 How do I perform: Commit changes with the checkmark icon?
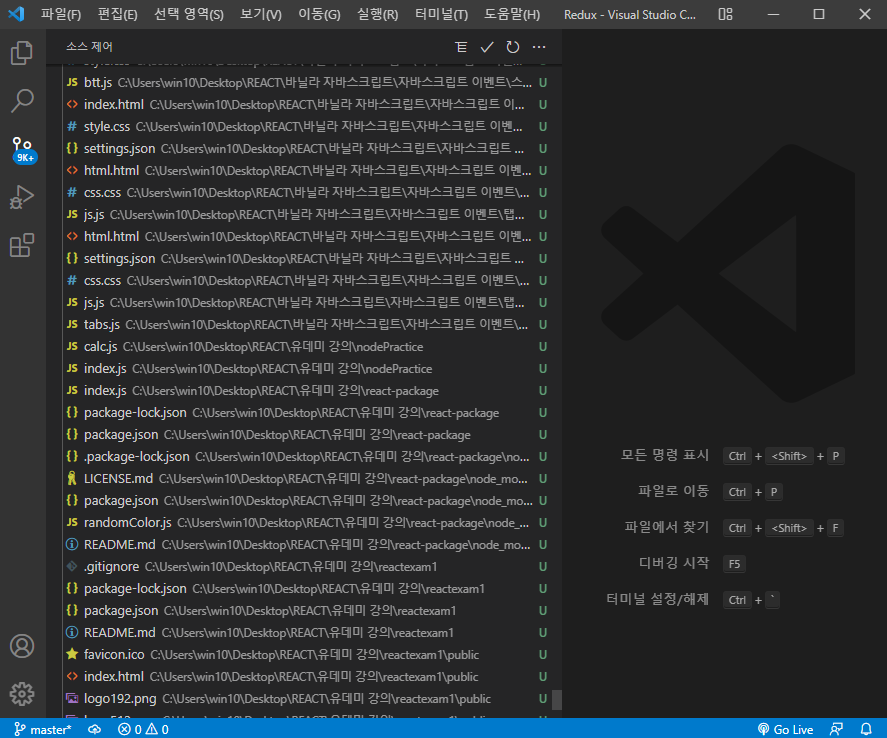(x=486, y=47)
